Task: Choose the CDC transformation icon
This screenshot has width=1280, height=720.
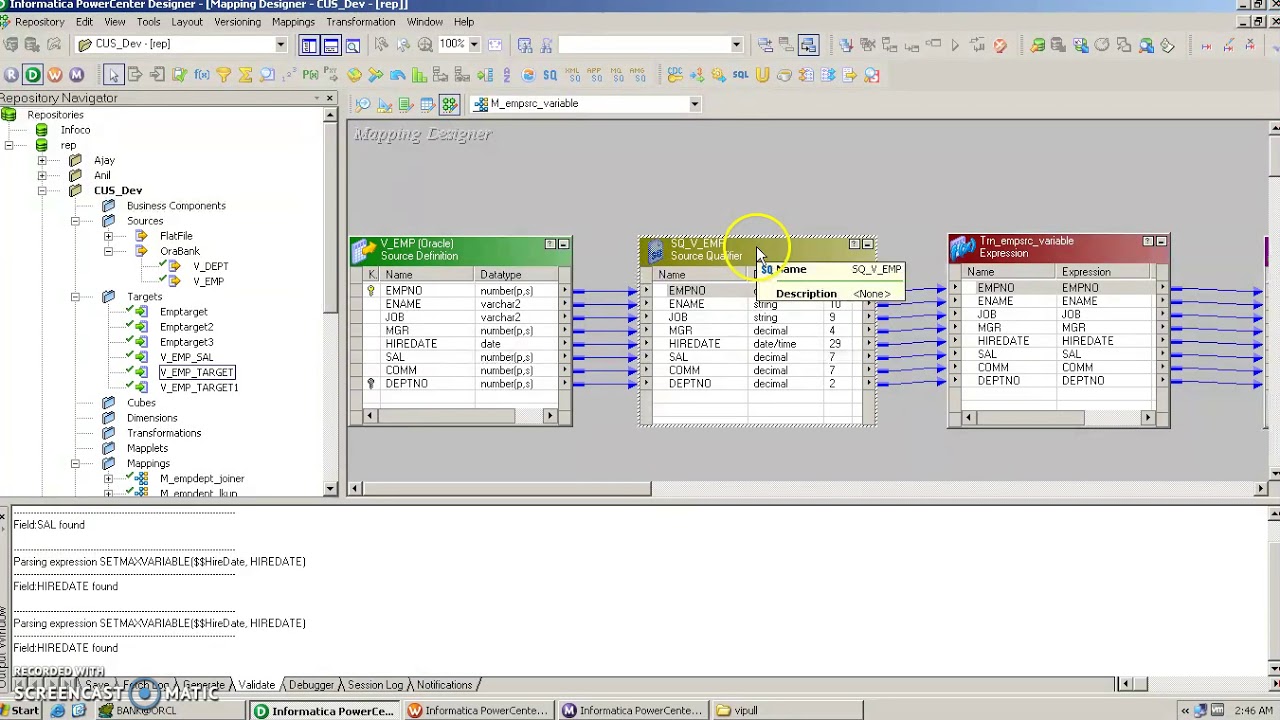Action: click(x=675, y=75)
